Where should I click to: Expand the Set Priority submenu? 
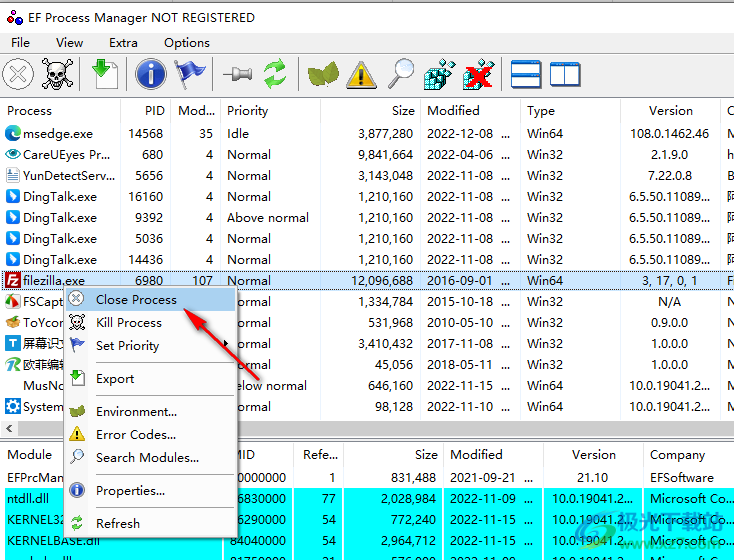[x=151, y=346]
